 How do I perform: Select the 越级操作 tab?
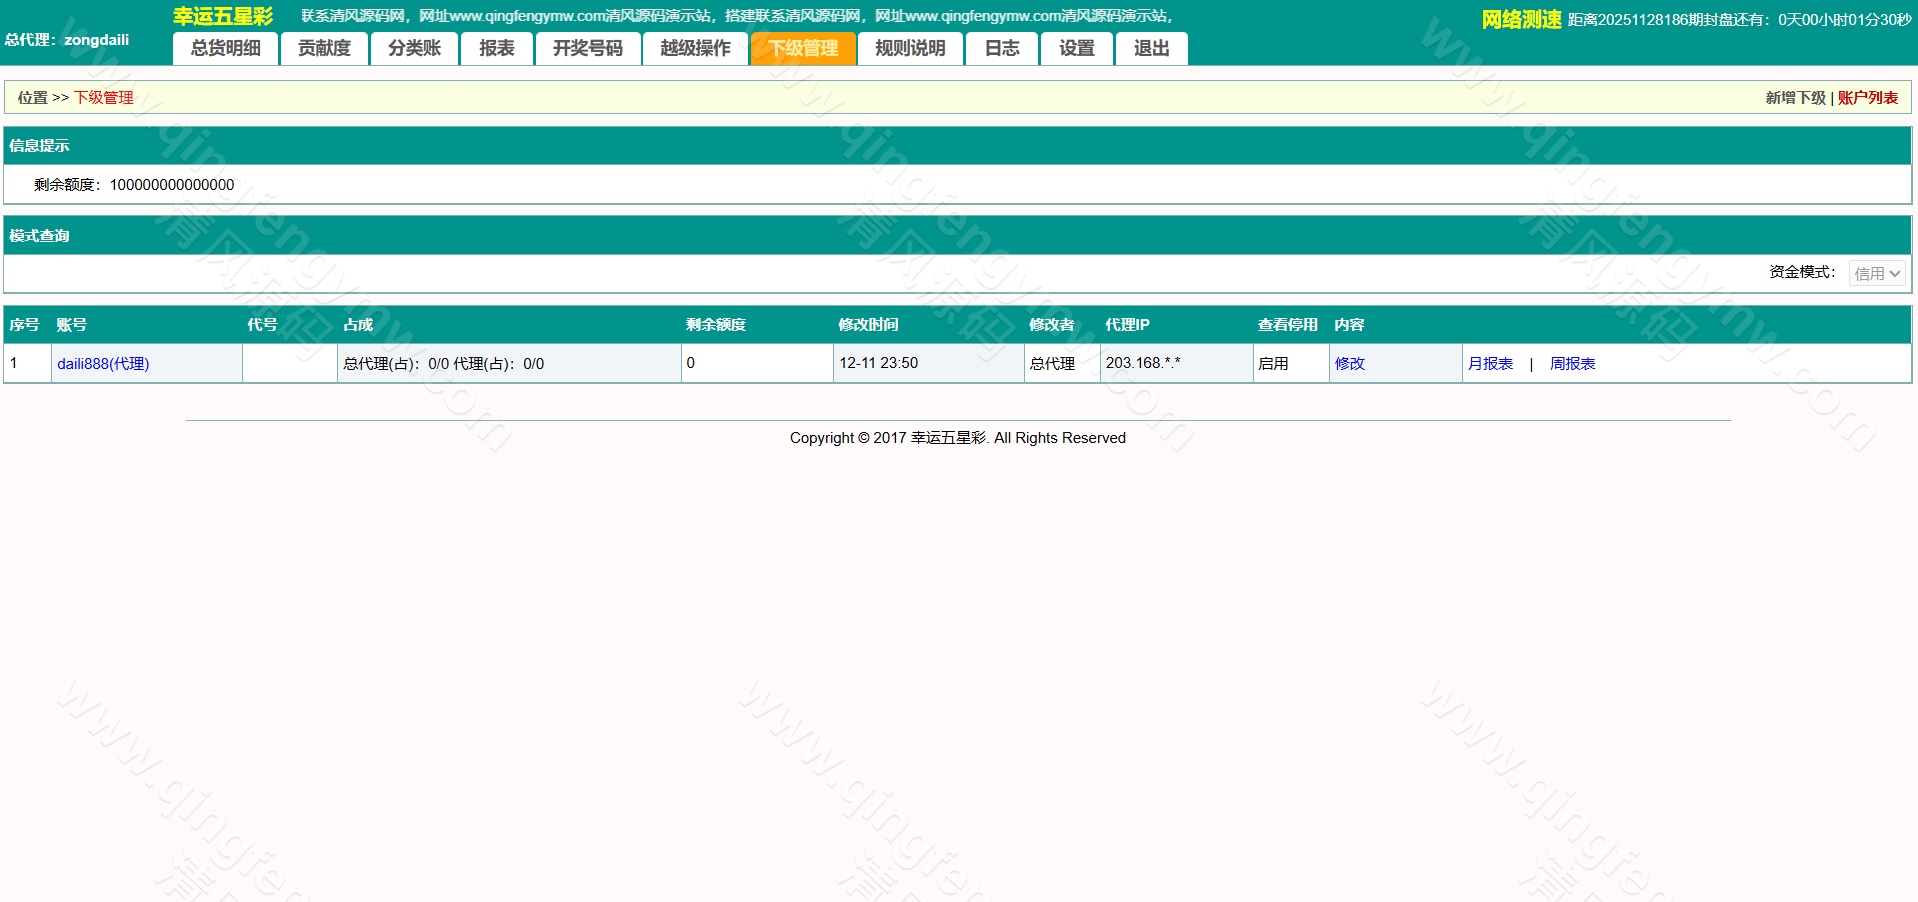pos(694,47)
